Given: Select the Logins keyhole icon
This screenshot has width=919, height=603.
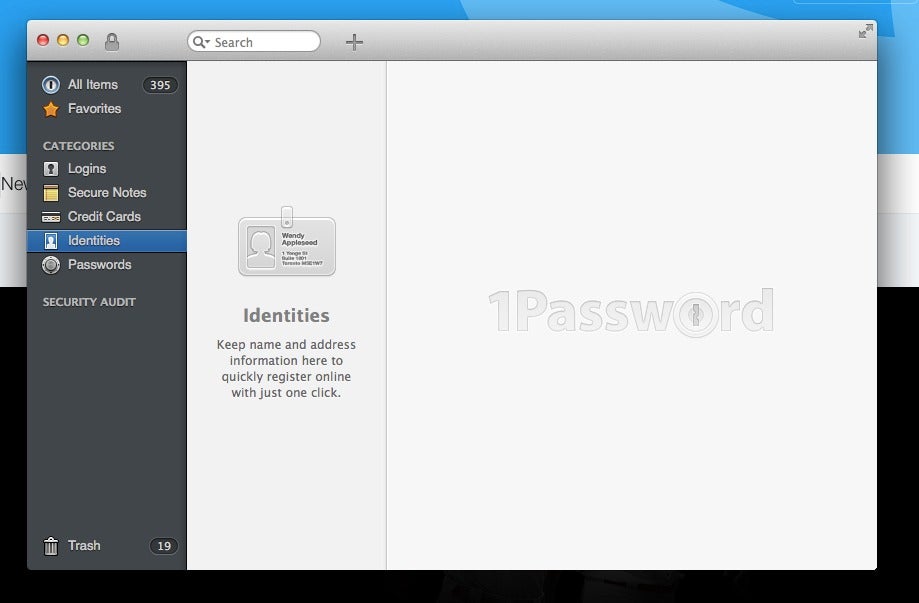Looking at the screenshot, I should click(x=51, y=169).
